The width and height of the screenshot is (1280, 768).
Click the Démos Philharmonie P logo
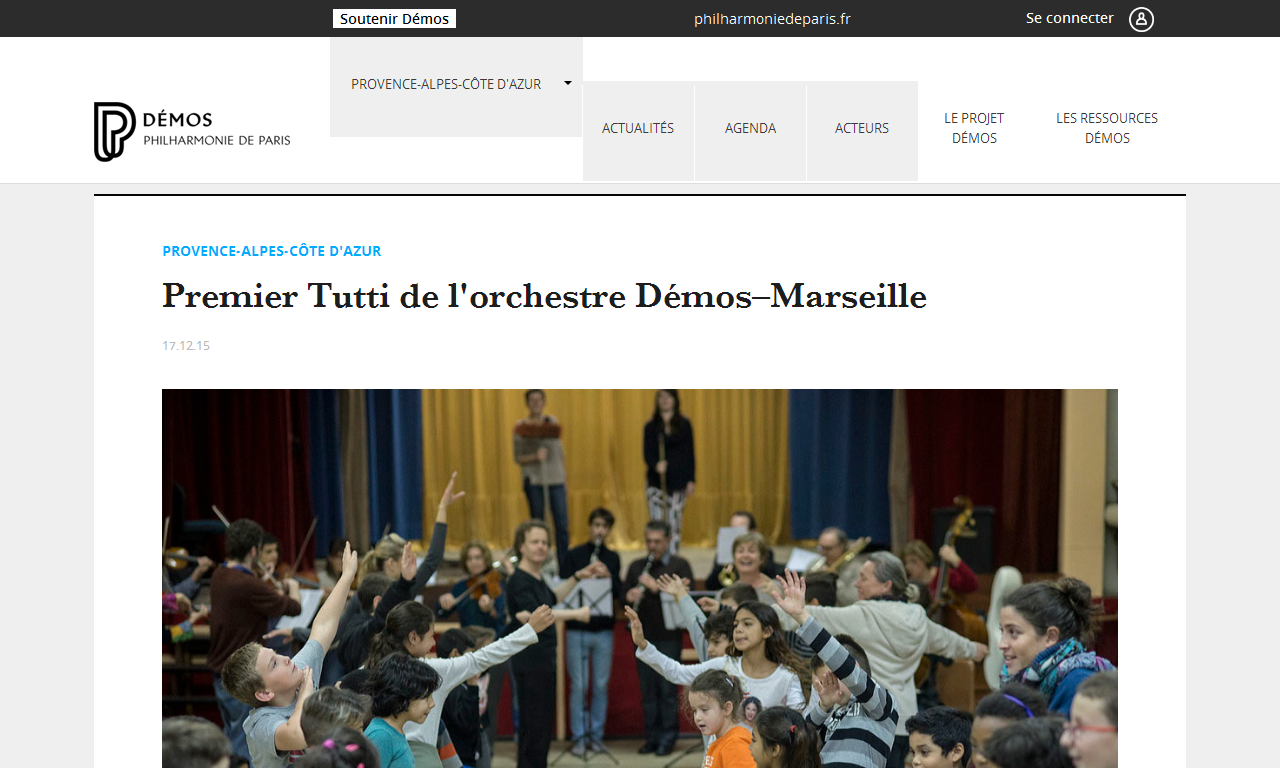pyautogui.click(x=114, y=131)
